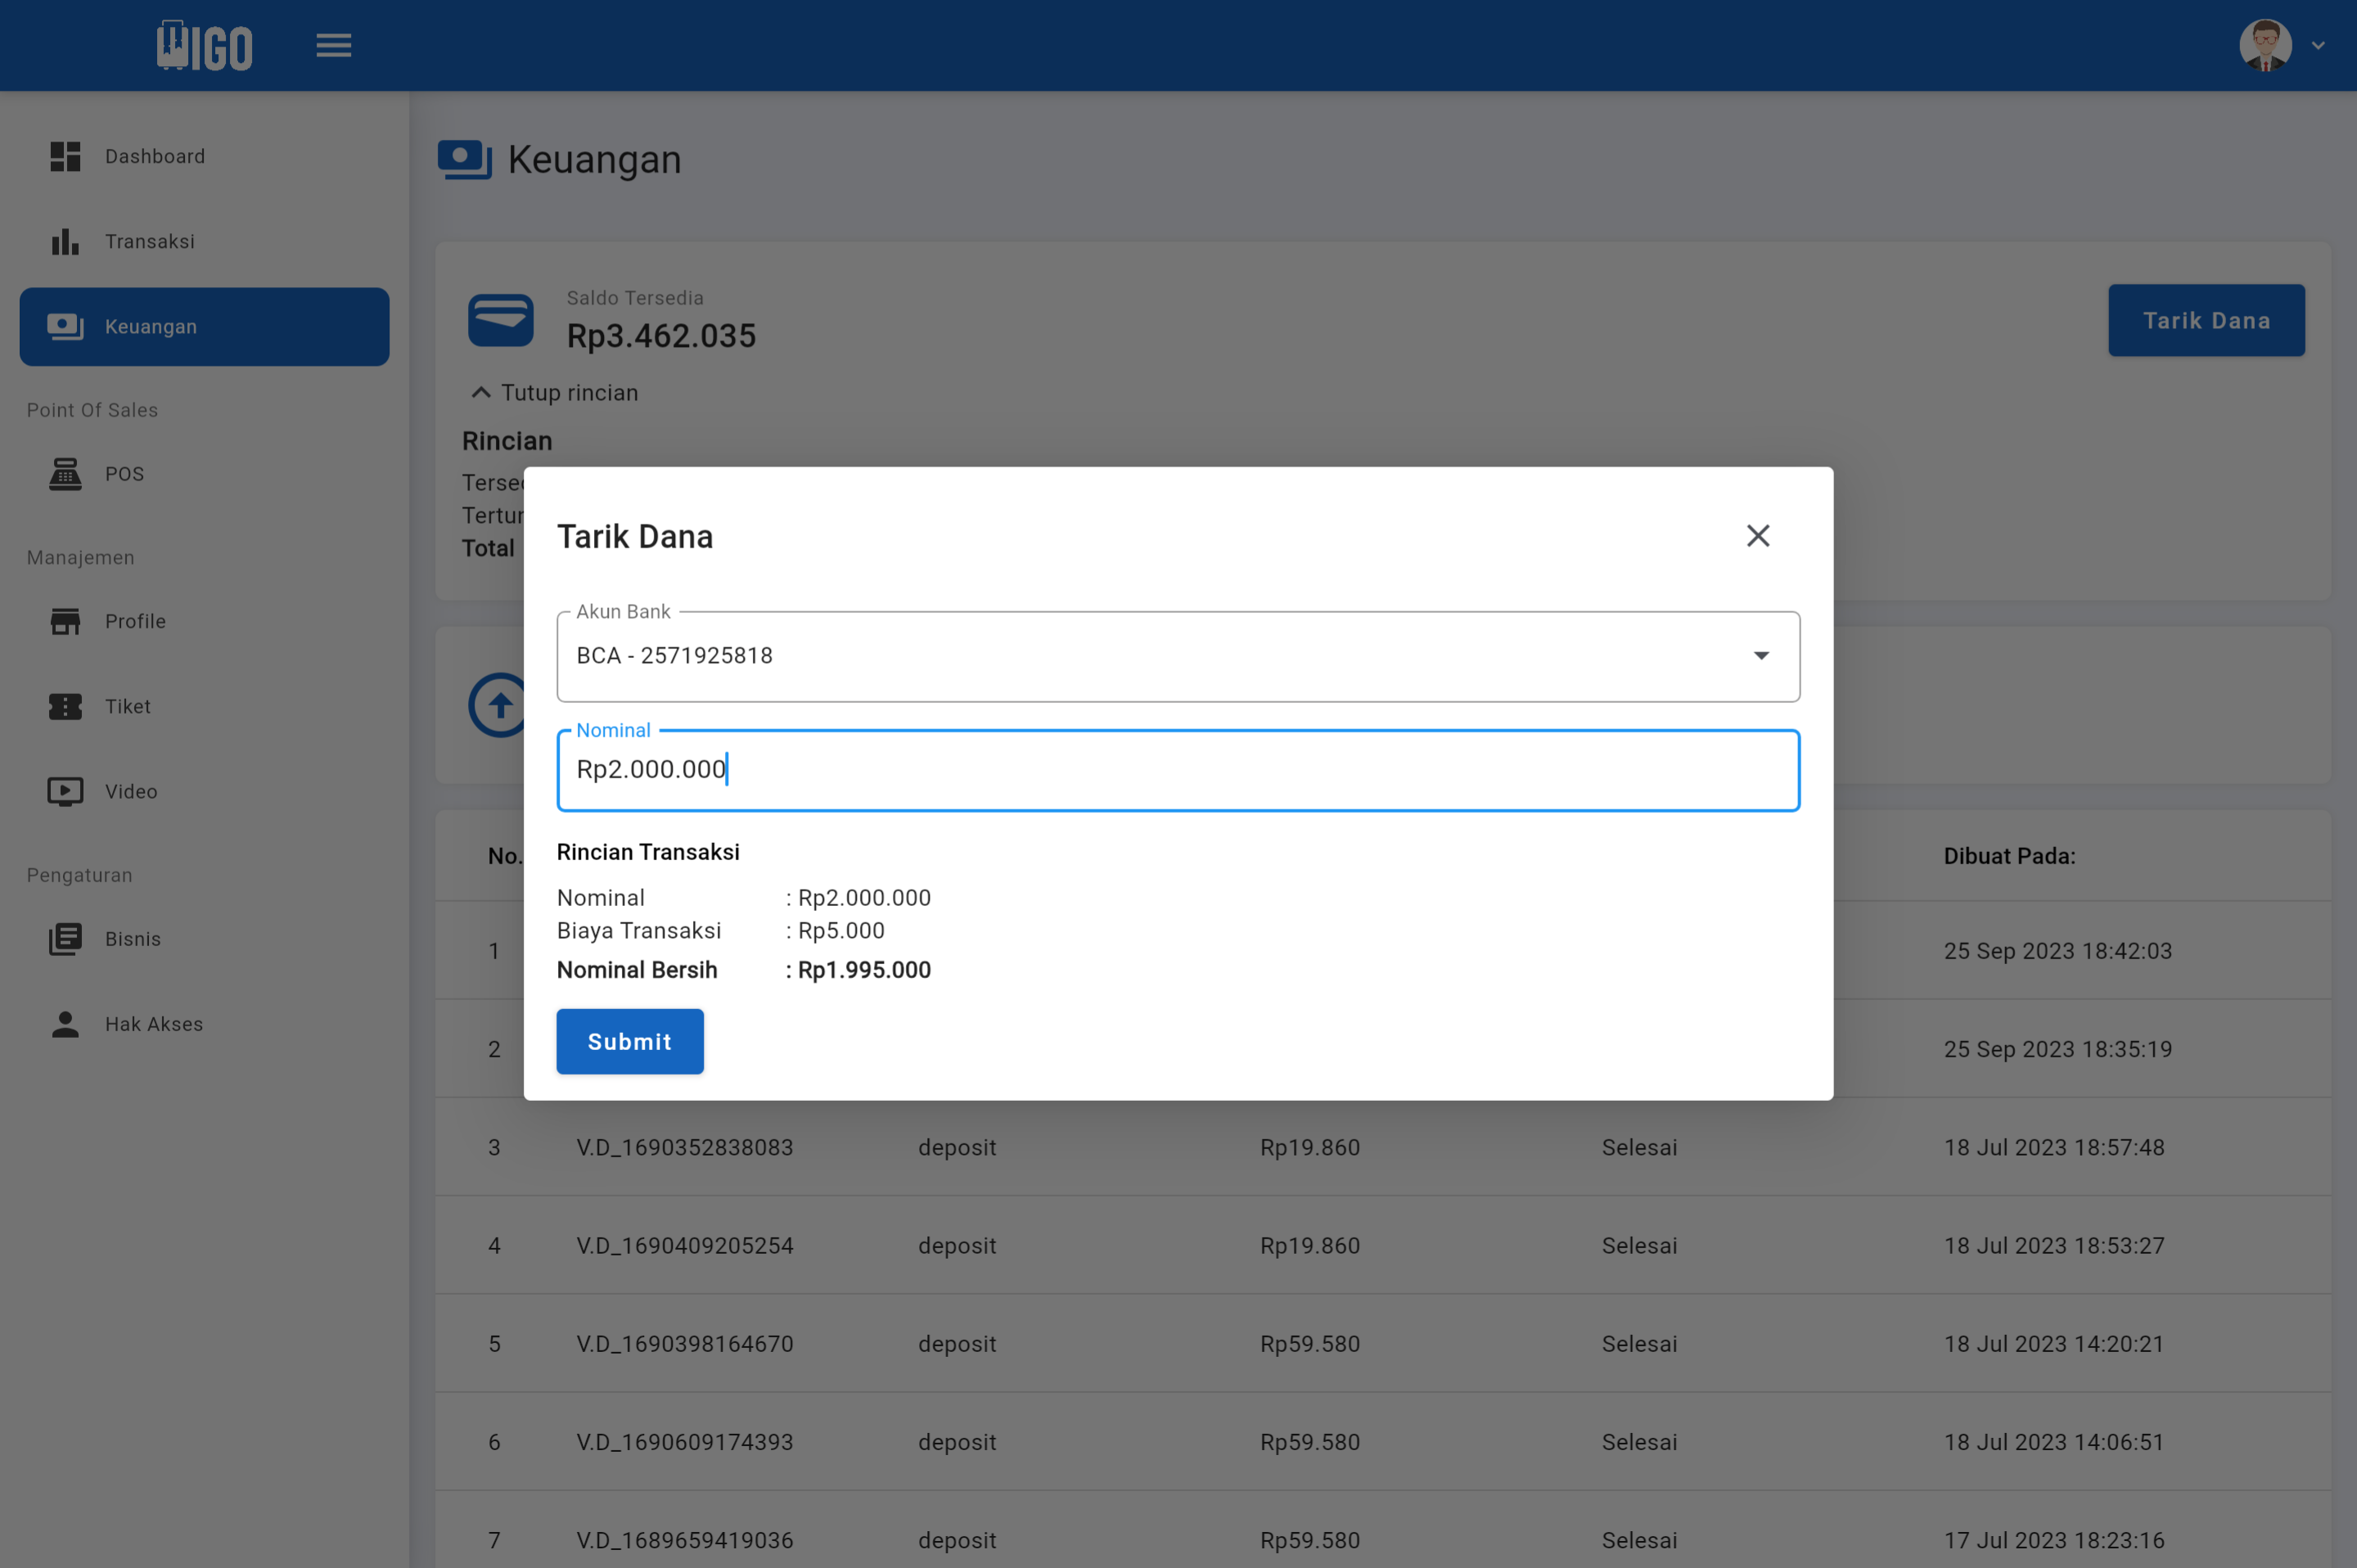Open the Profile menu item
The height and width of the screenshot is (1568, 2357).
[x=135, y=621]
